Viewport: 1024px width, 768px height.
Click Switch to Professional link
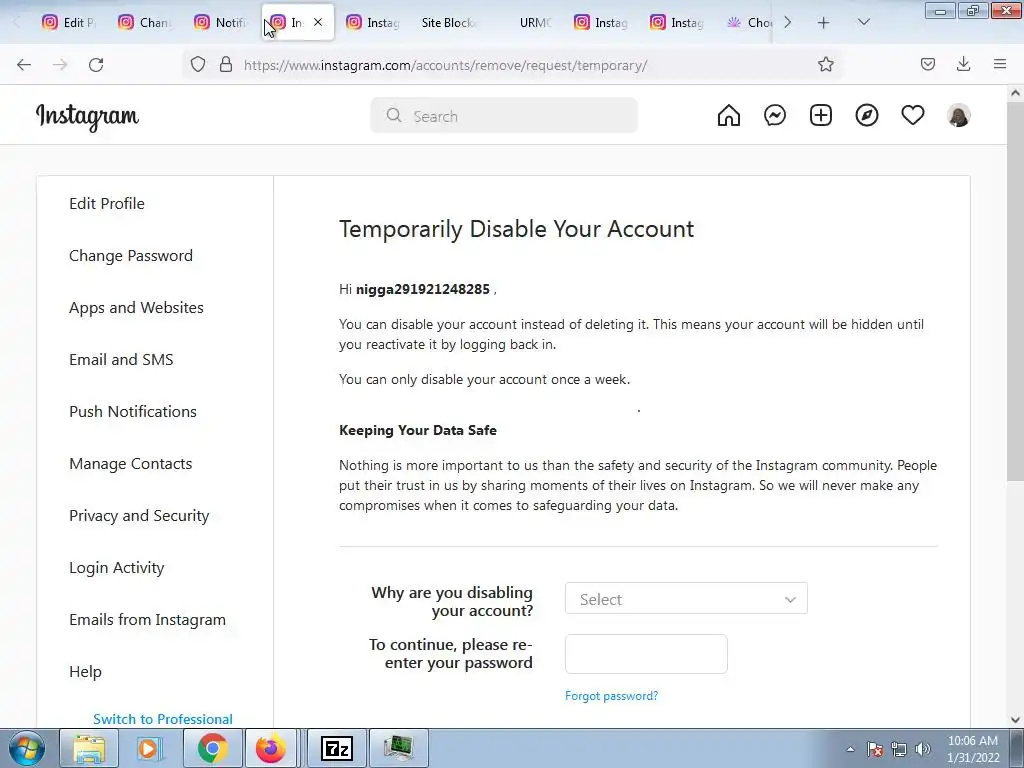tap(163, 718)
